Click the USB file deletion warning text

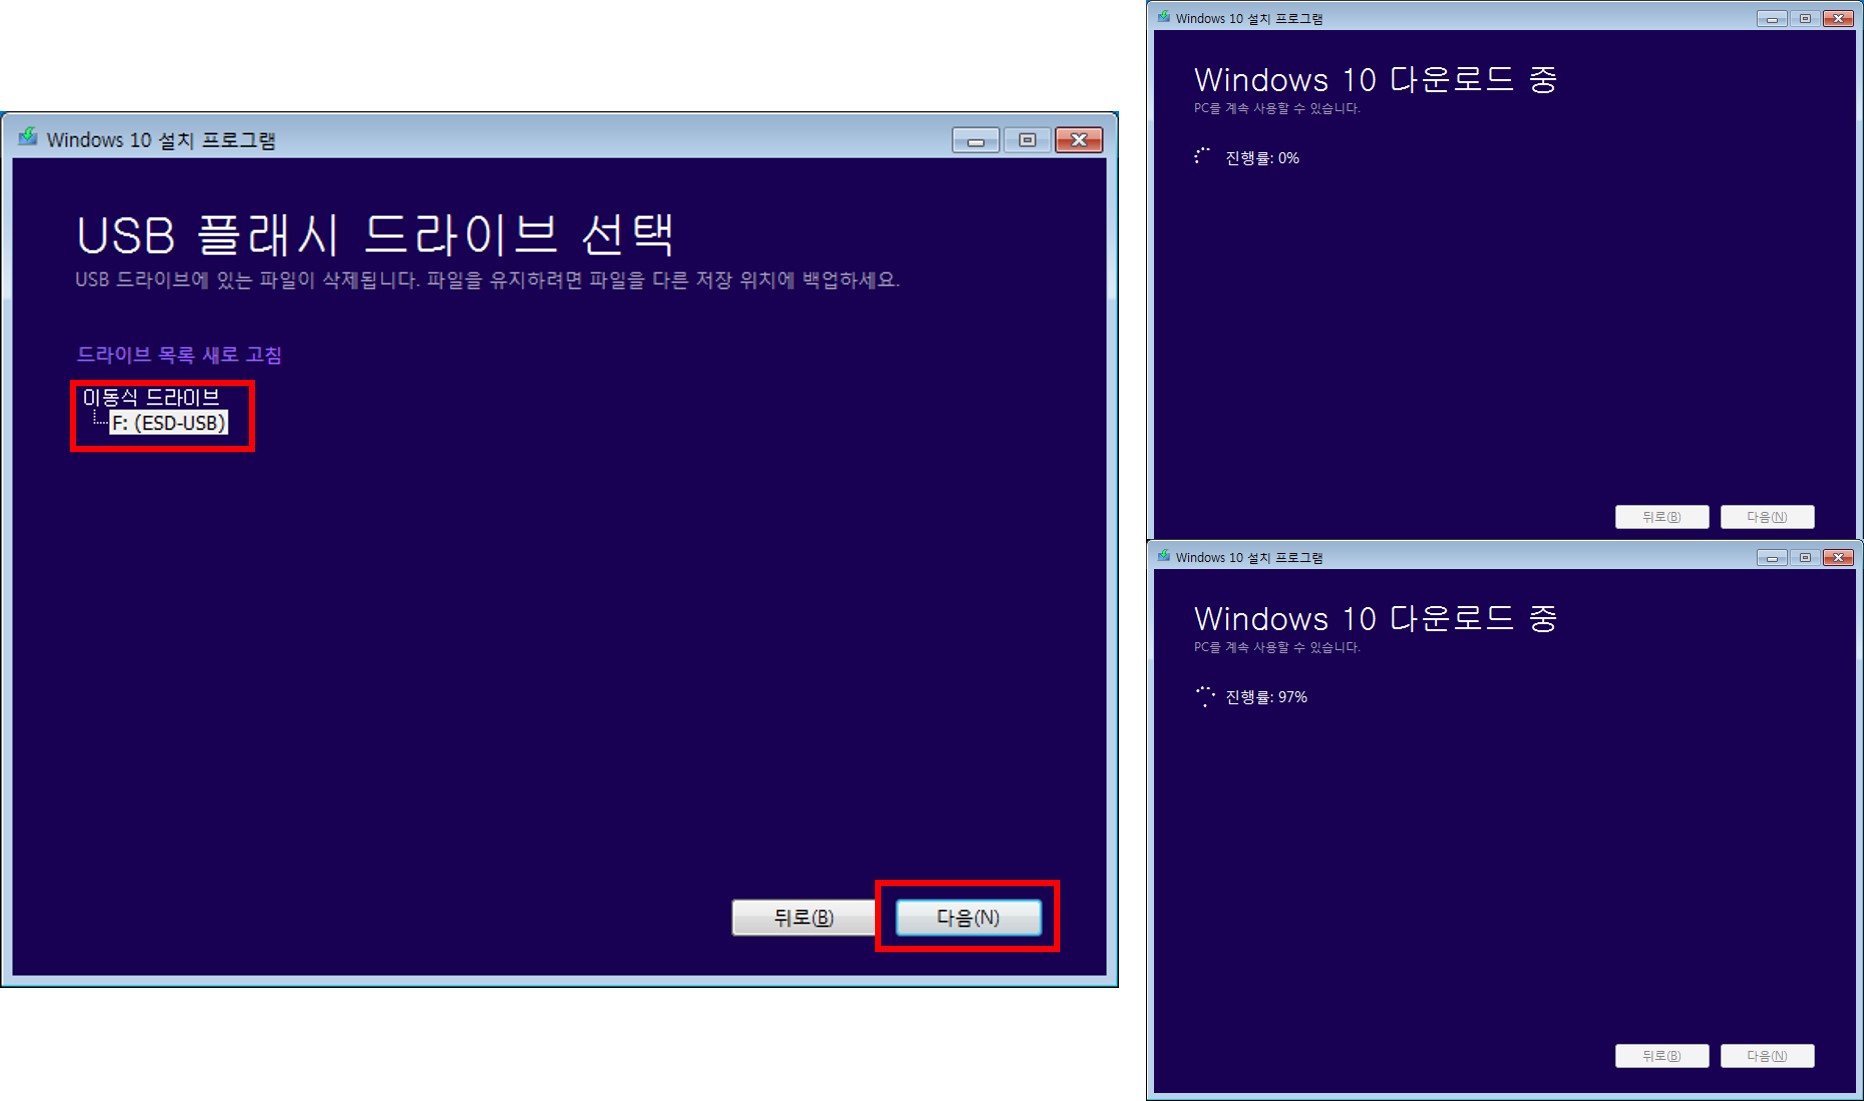pos(487,280)
